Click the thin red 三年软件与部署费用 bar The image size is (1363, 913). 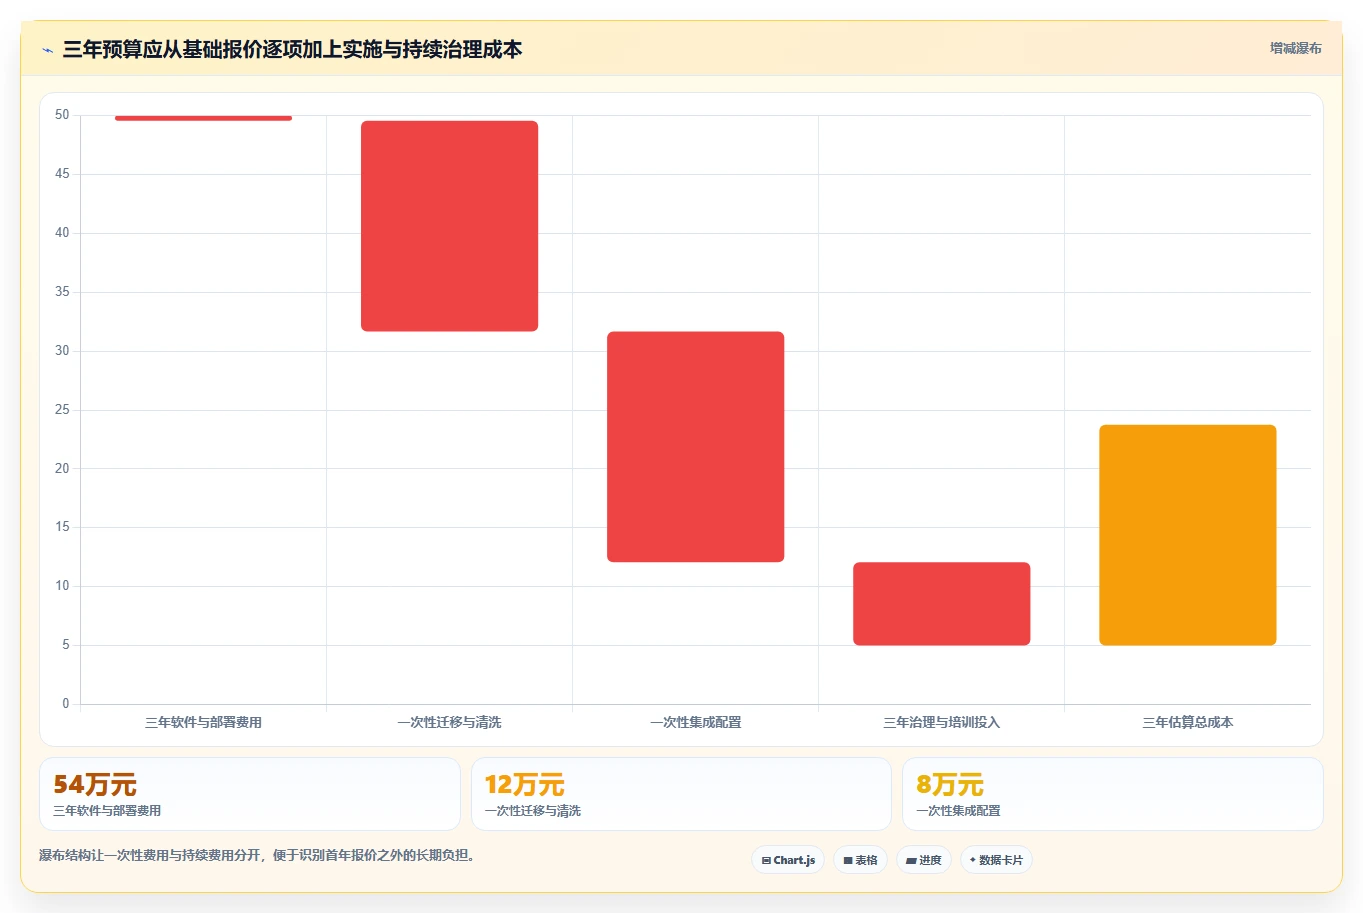(x=204, y=118)
